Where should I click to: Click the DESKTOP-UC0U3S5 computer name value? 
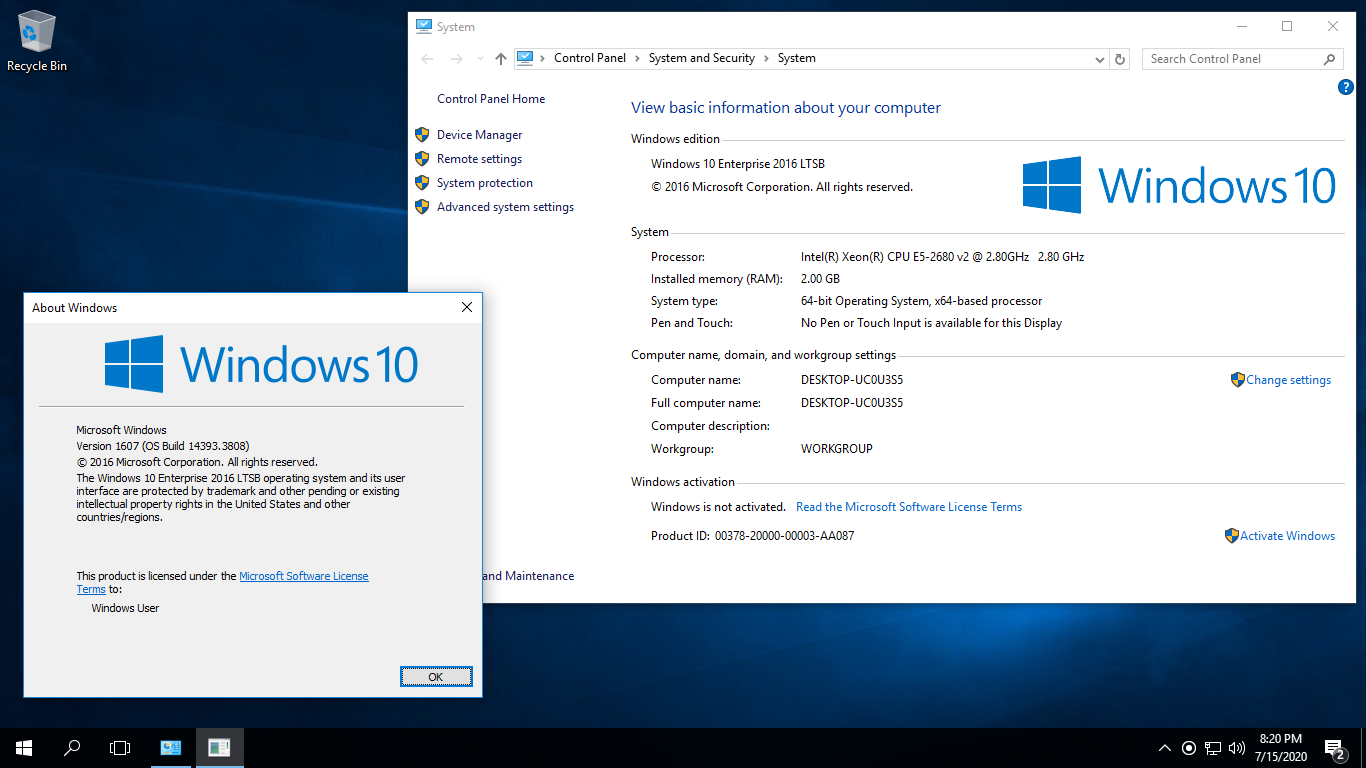click(x=852, y=380)
